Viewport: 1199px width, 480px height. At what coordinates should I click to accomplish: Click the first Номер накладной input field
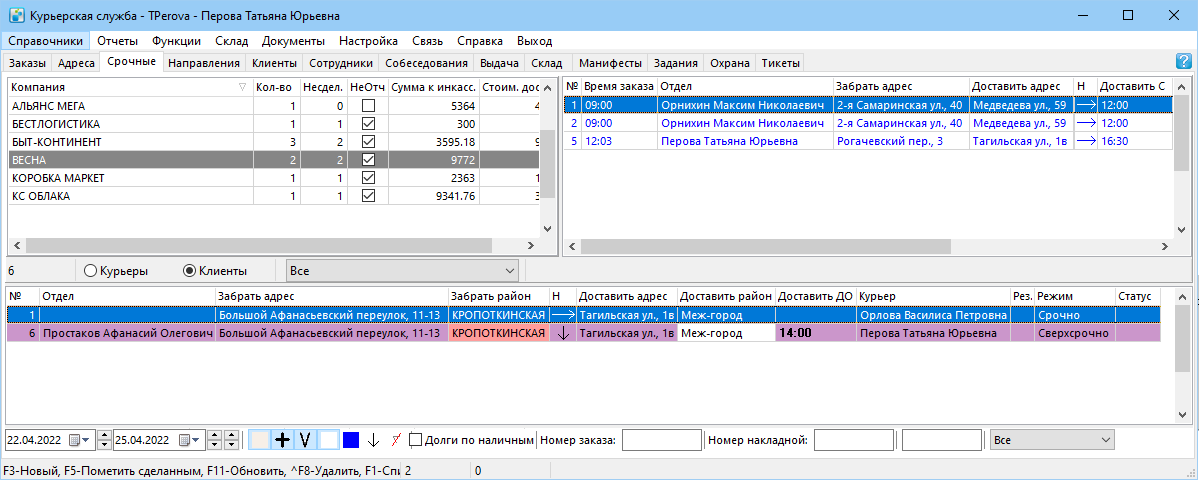(x=854, y=440)
